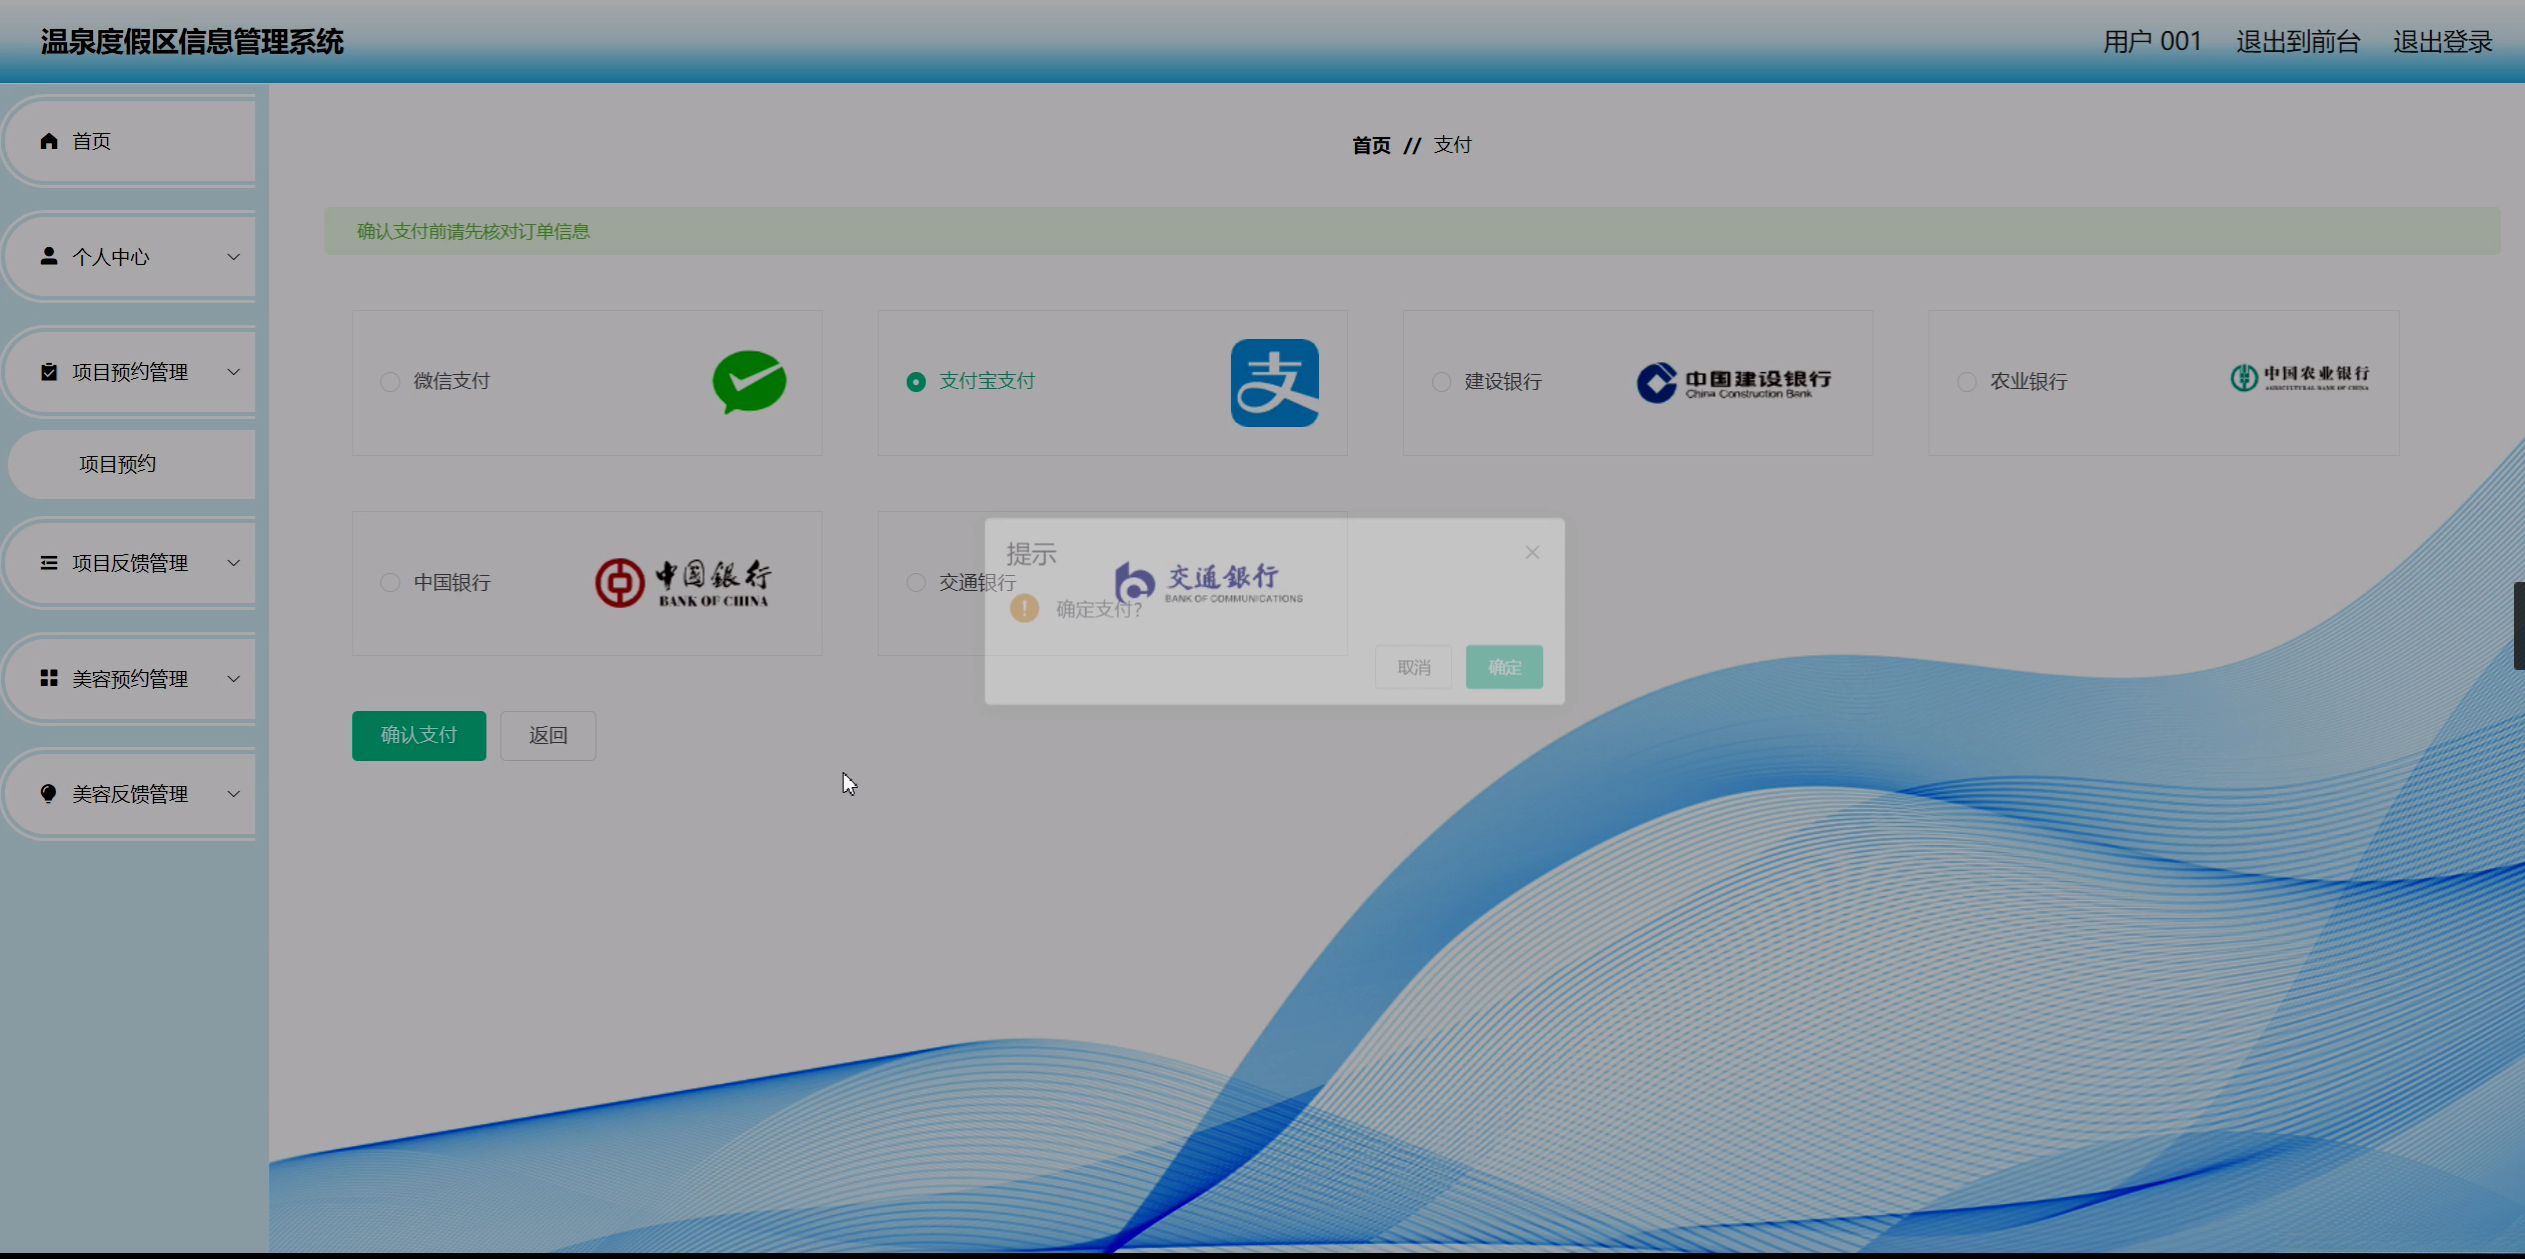The width and height of the screenshot is (2525, 1259).
Task: Expand the 美容预约管理 sidebar chevron
Action: point(233,679)
